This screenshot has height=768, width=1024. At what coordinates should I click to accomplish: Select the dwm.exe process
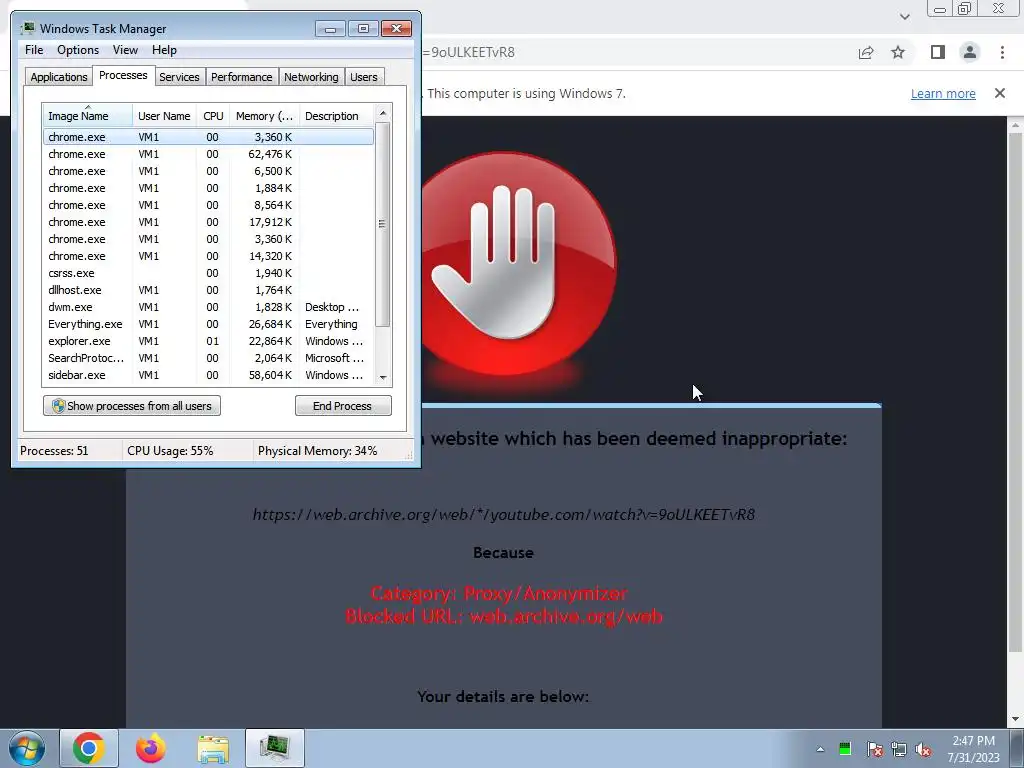(x=208, y=307)
